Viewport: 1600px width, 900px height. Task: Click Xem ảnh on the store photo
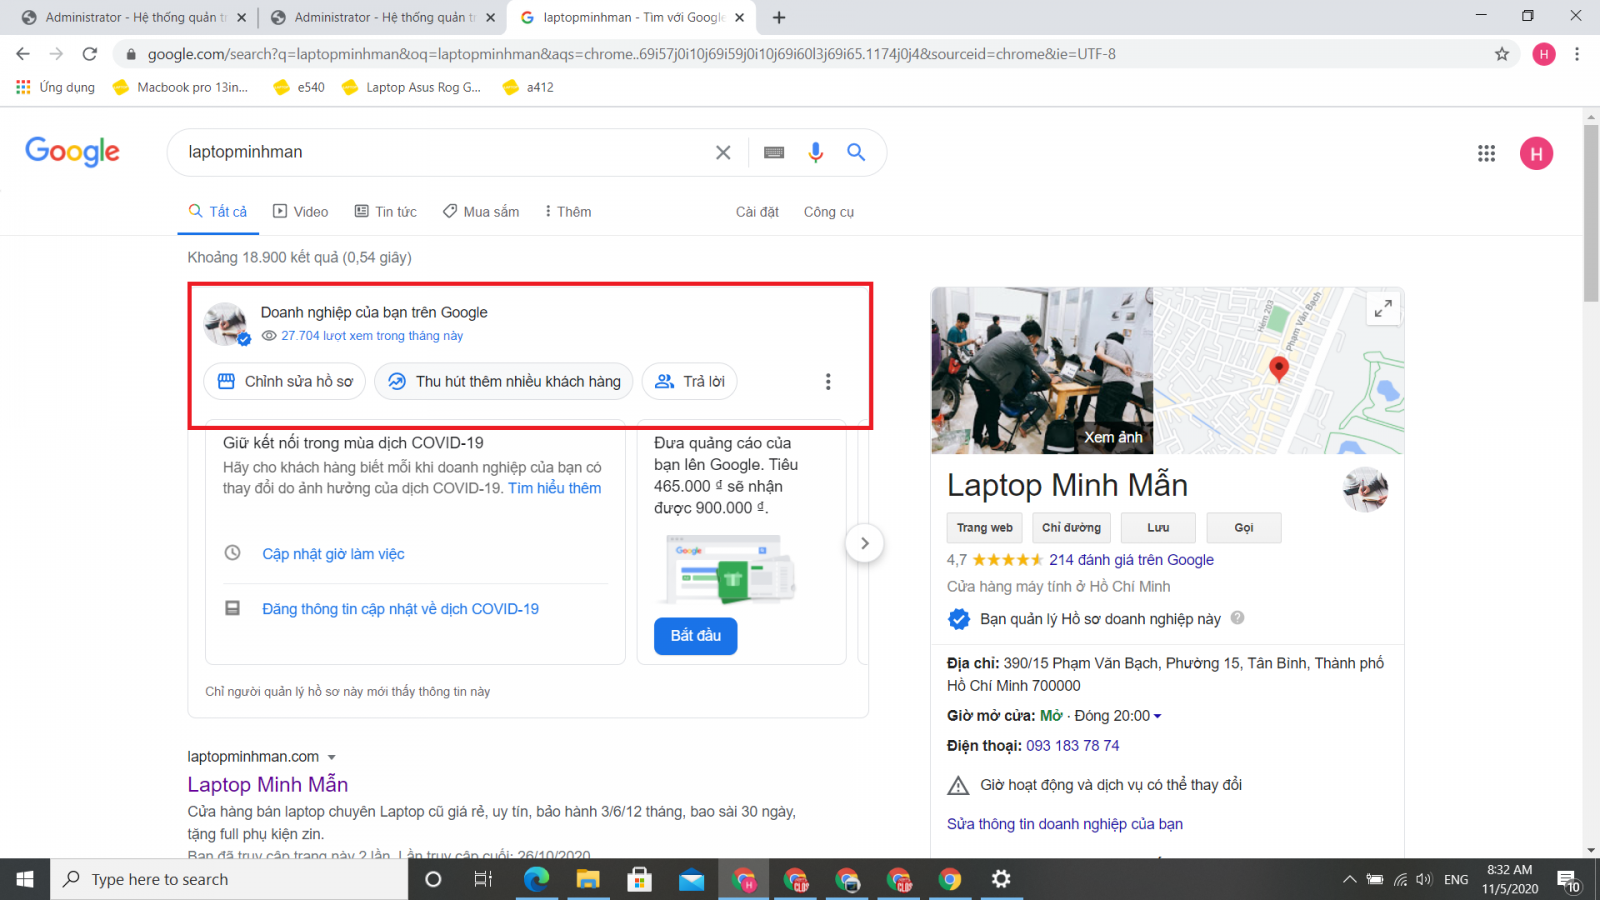[1113, 437]
